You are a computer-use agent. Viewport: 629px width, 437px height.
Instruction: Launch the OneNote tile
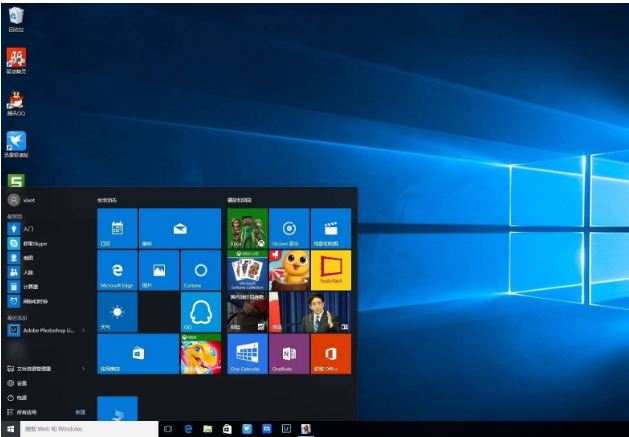(x=289, y=354)
